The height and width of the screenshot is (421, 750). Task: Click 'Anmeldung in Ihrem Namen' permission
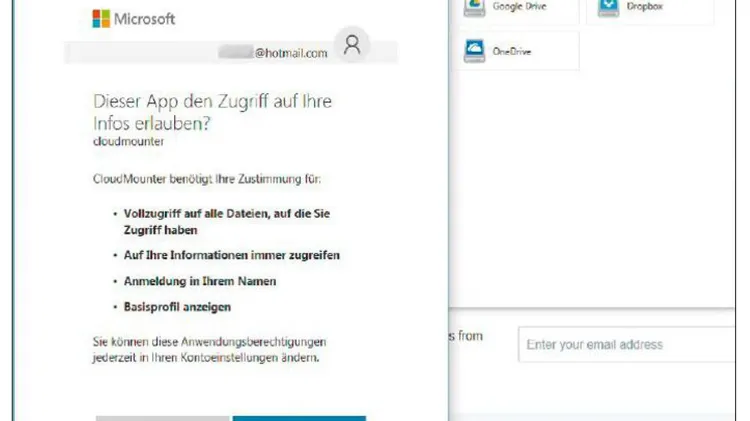point(200,281)
